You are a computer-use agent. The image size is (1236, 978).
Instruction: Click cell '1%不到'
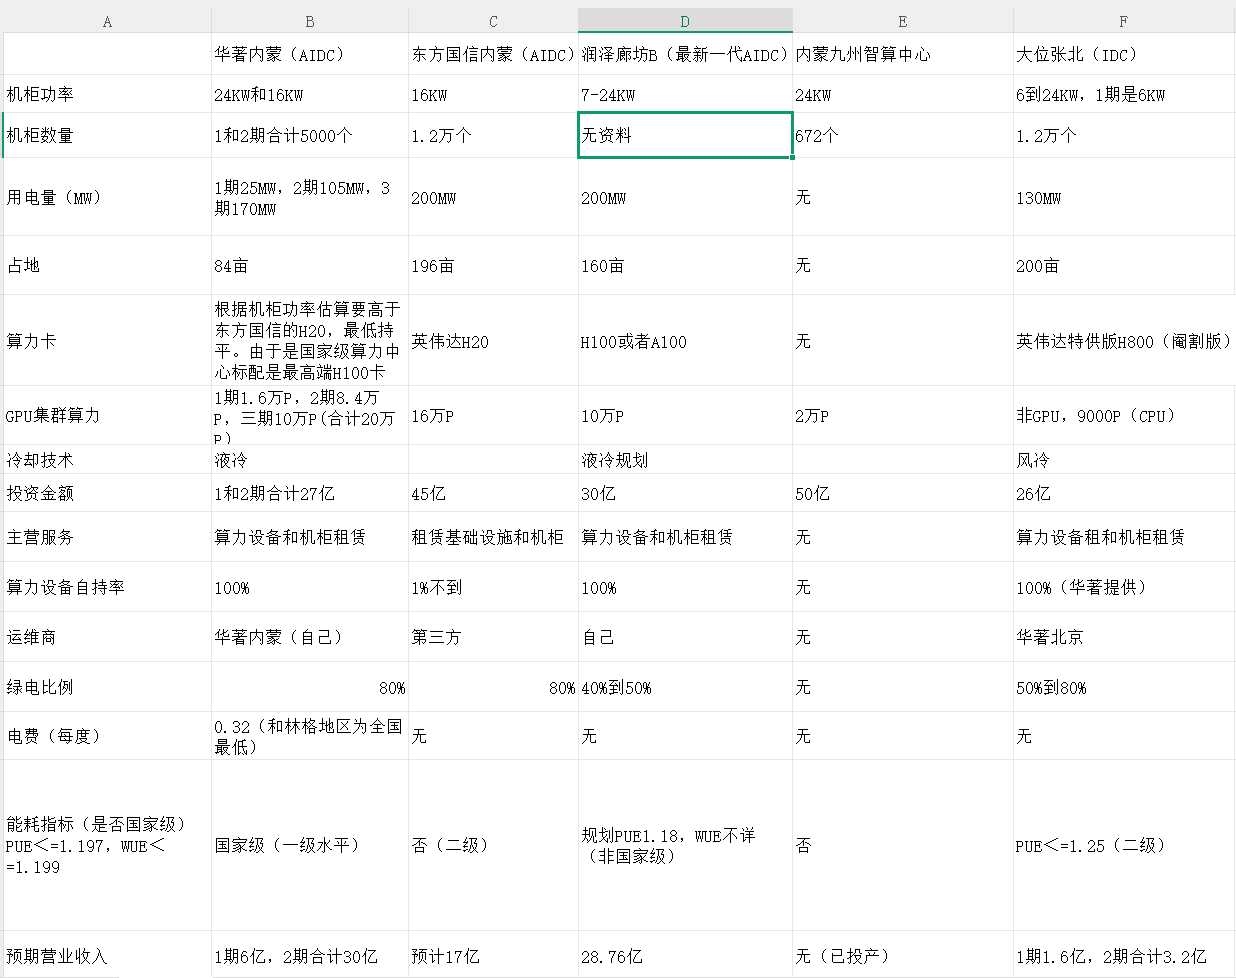493,587
